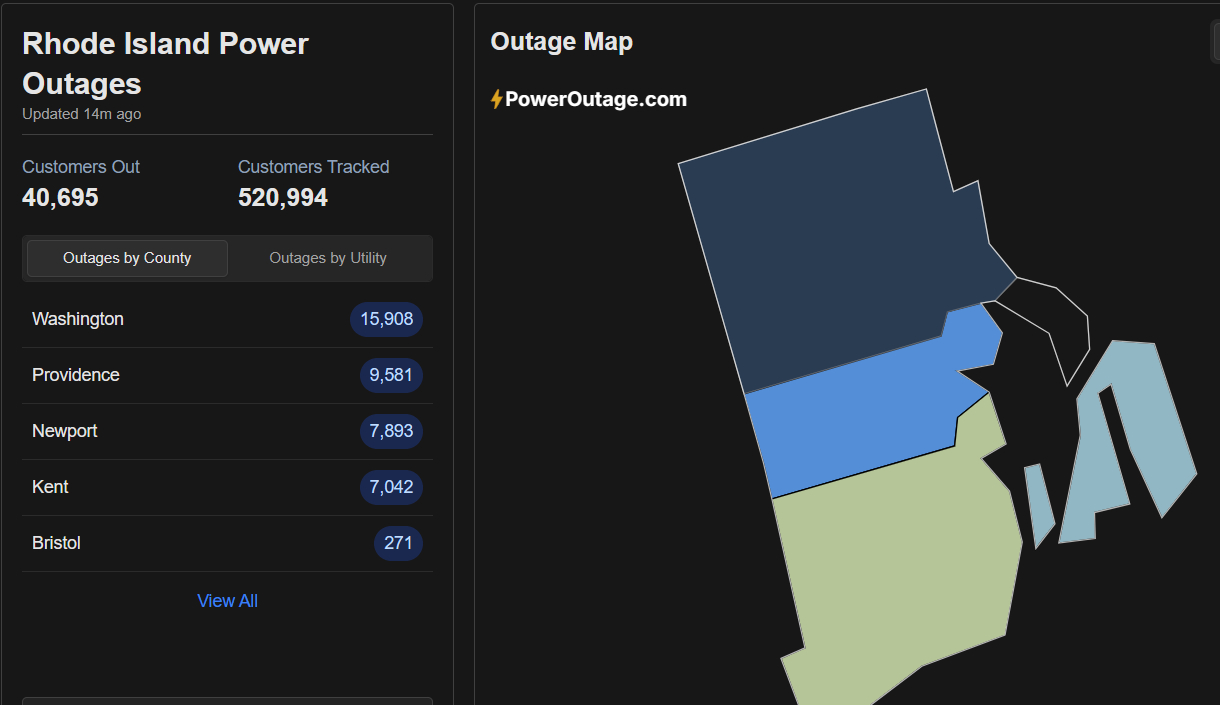The height and width of the screenshot is (705, 1220).
Task: Click the PowerOutage.com lightning bolt icon
Action: point(496,100)
